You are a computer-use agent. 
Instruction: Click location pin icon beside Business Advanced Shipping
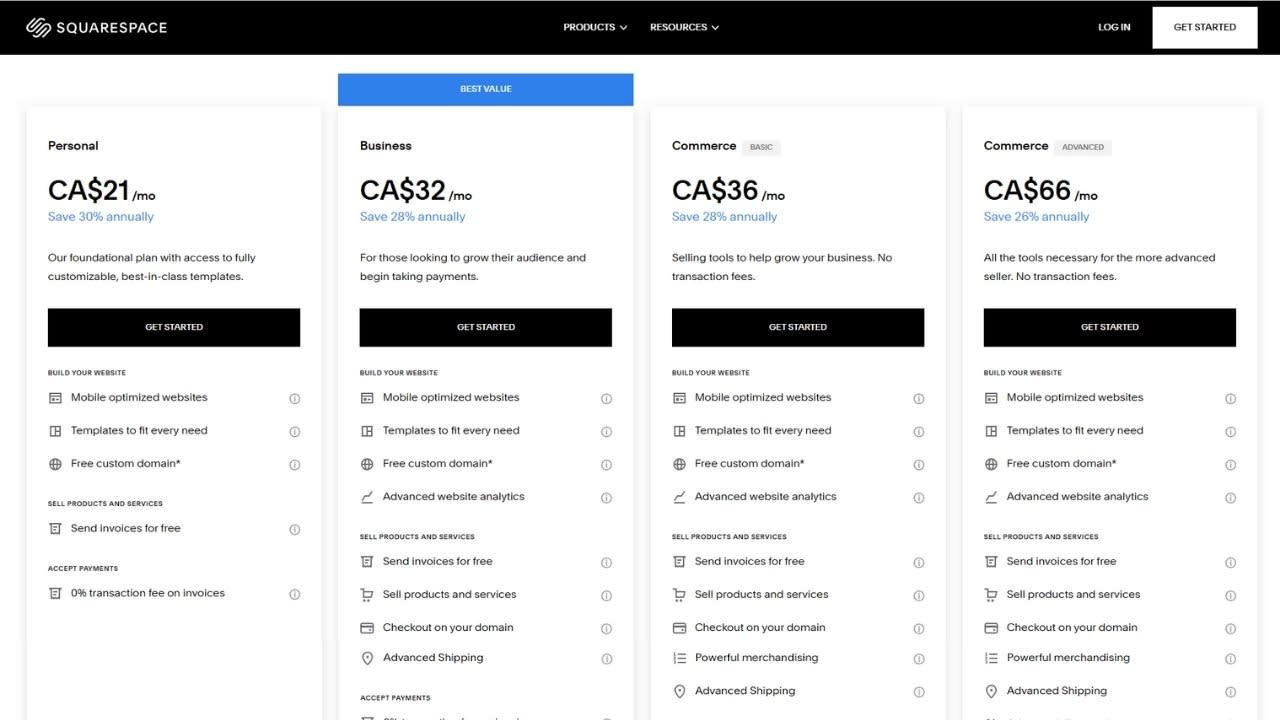point(367,658)
